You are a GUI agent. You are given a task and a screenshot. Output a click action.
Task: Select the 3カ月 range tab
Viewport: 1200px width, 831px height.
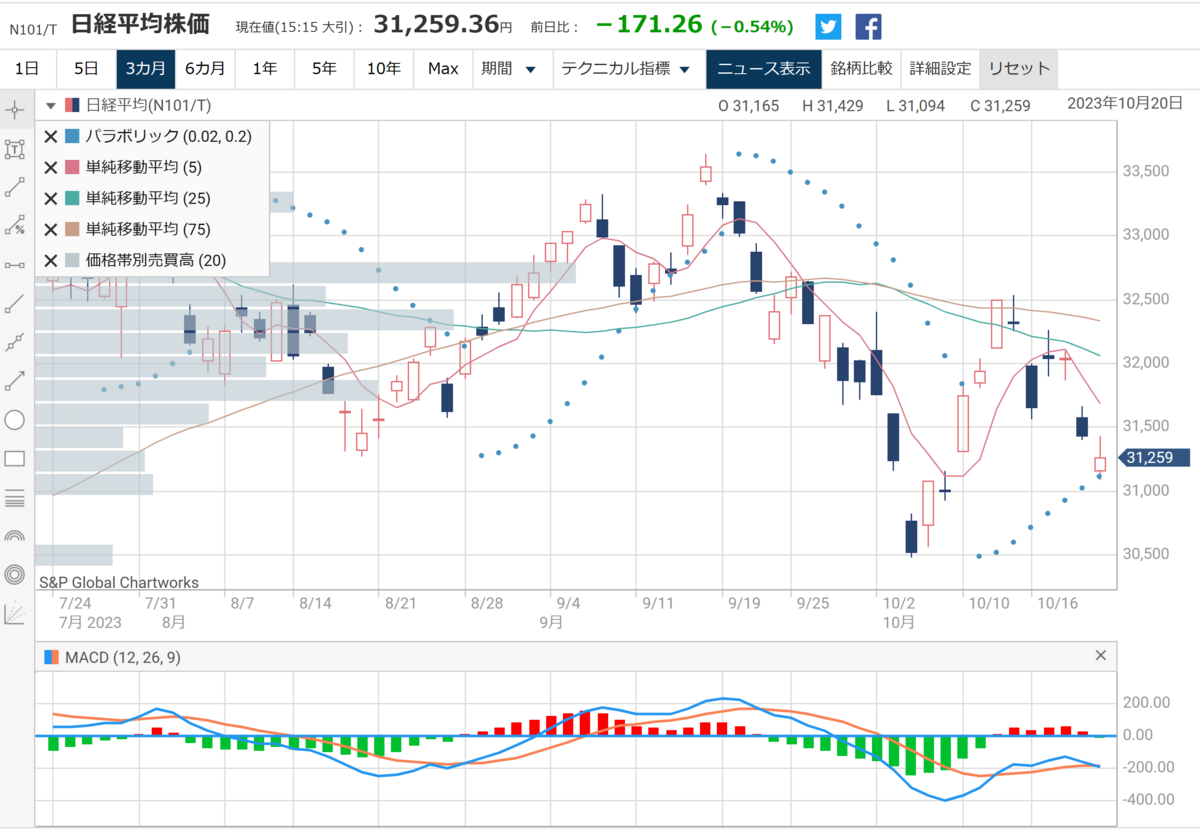145,69
